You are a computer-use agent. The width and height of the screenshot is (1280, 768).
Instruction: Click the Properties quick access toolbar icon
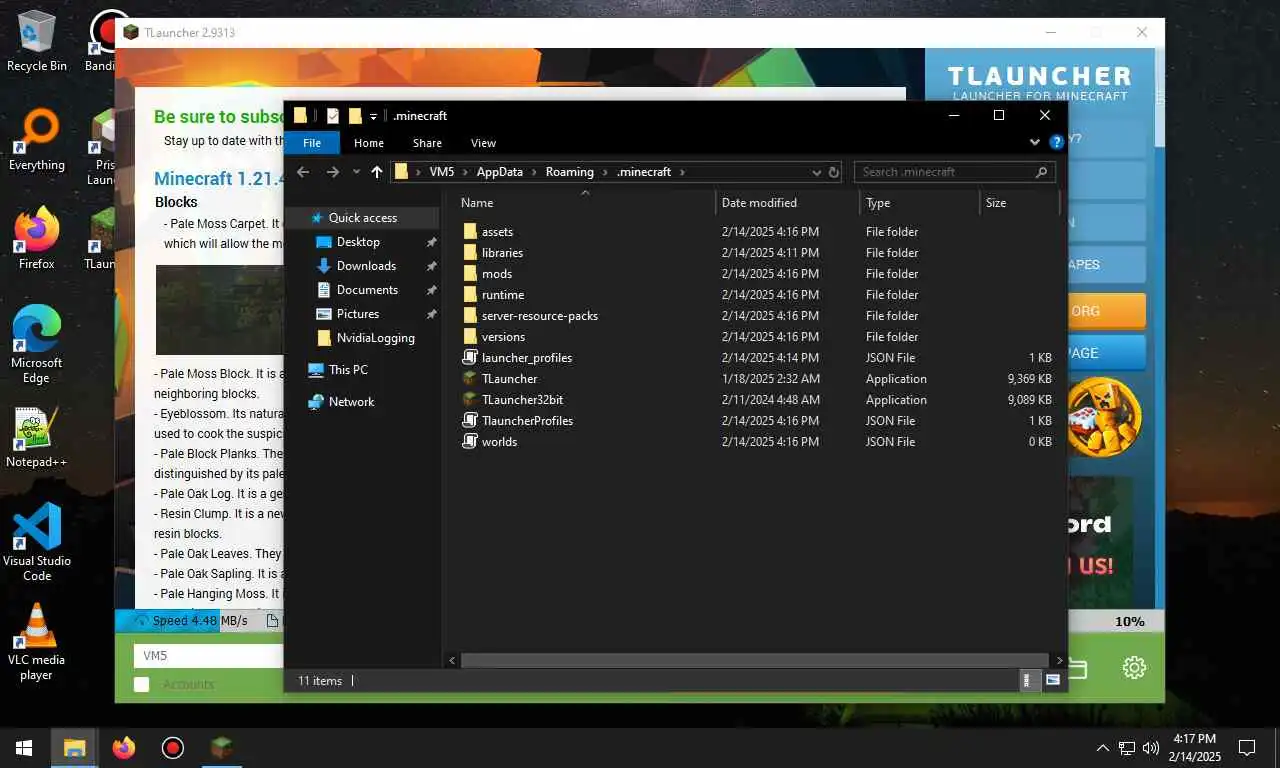tap(333, 116)
